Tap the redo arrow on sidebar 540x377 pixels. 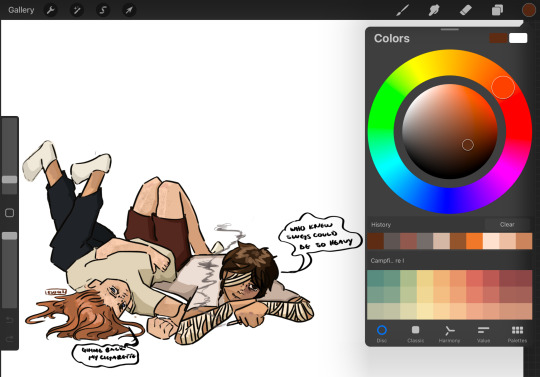(10, 339)
